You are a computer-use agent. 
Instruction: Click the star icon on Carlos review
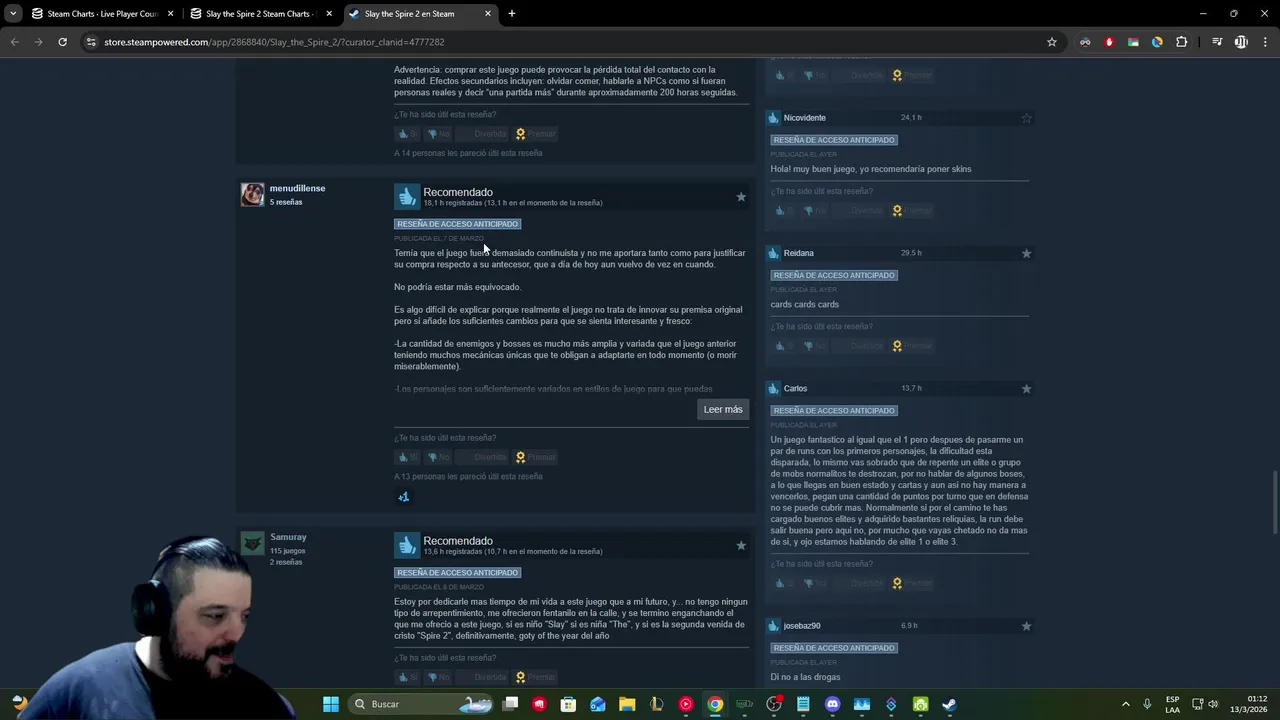(1026, 388)
